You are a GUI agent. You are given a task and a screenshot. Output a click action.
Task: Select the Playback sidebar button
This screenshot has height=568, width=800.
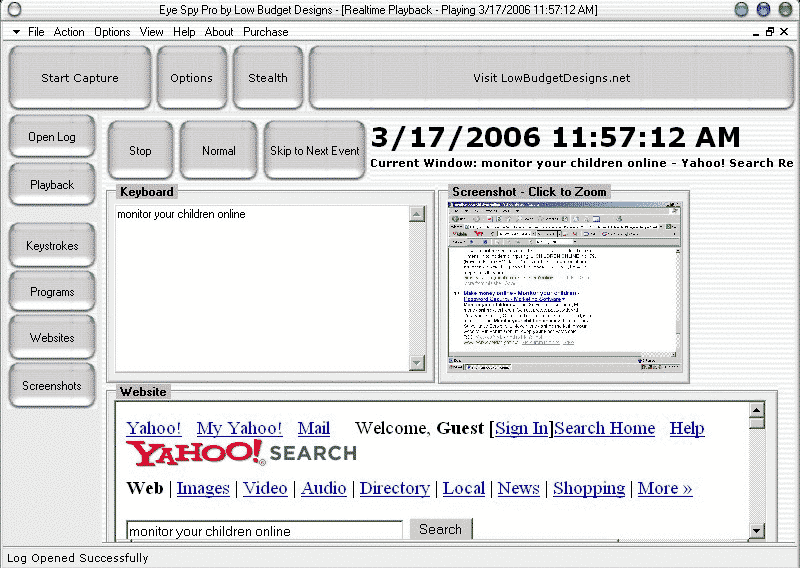click(x=52, y=184)
